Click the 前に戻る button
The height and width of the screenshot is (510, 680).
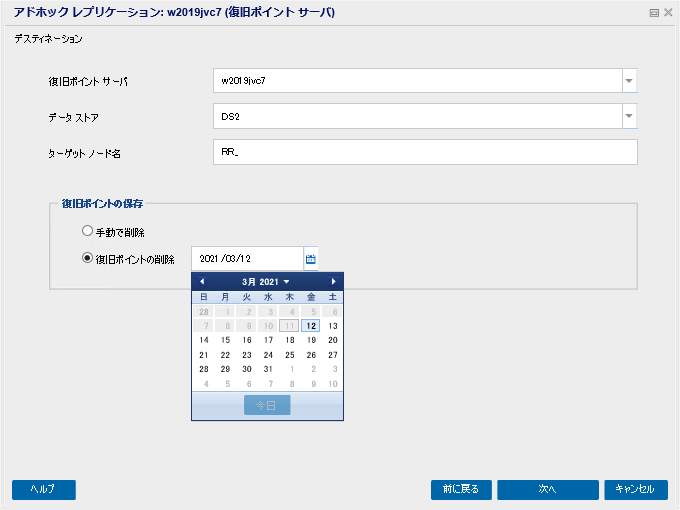click(461, 490)
